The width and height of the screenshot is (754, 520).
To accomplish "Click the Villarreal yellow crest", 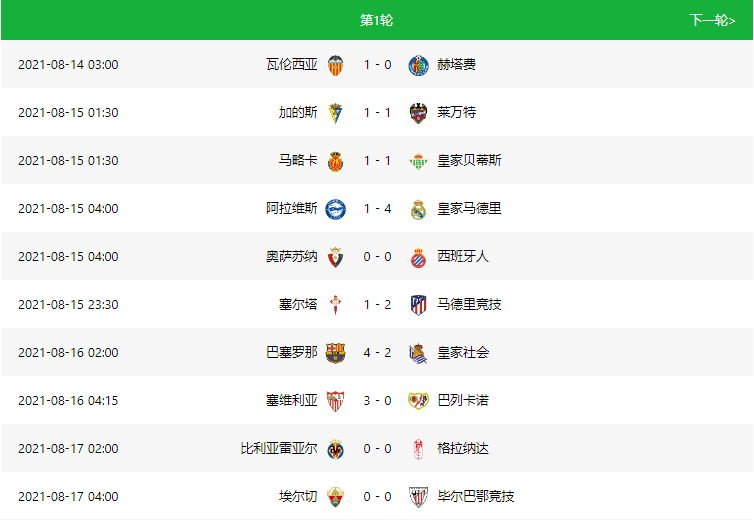I will (x=335, y=449).
